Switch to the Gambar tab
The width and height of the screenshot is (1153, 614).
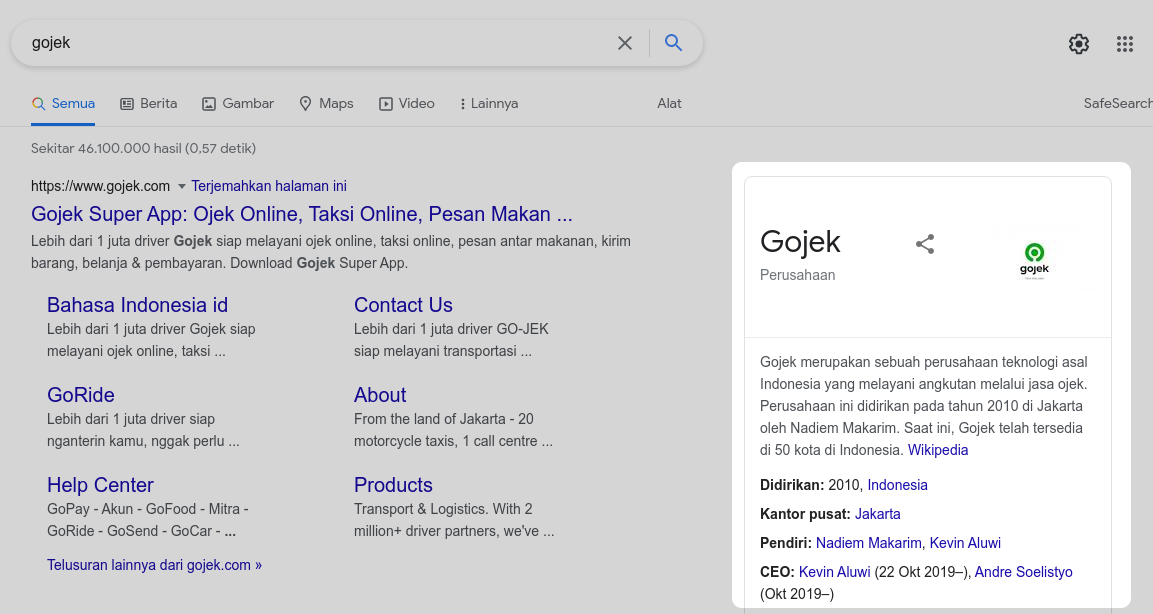pyautogui.click(x=238, y=103)
